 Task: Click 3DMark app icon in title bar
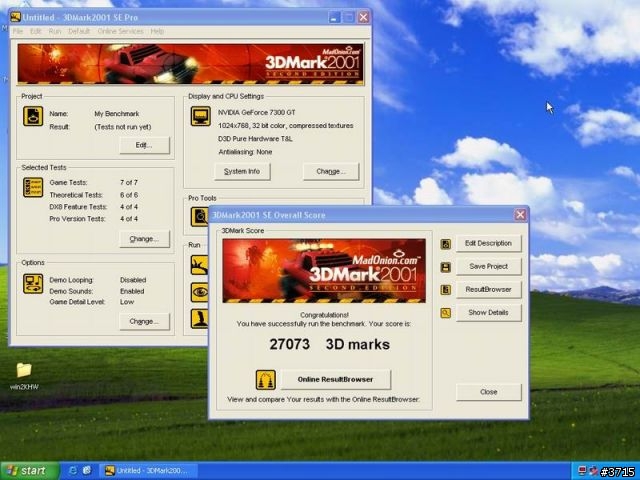pyautogui.click(x=16, y=17)
